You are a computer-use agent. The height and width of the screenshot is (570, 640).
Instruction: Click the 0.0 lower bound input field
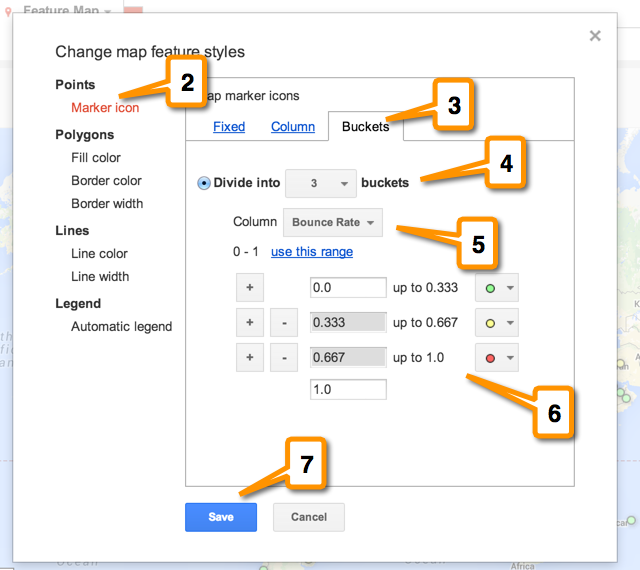click(348, 287)
